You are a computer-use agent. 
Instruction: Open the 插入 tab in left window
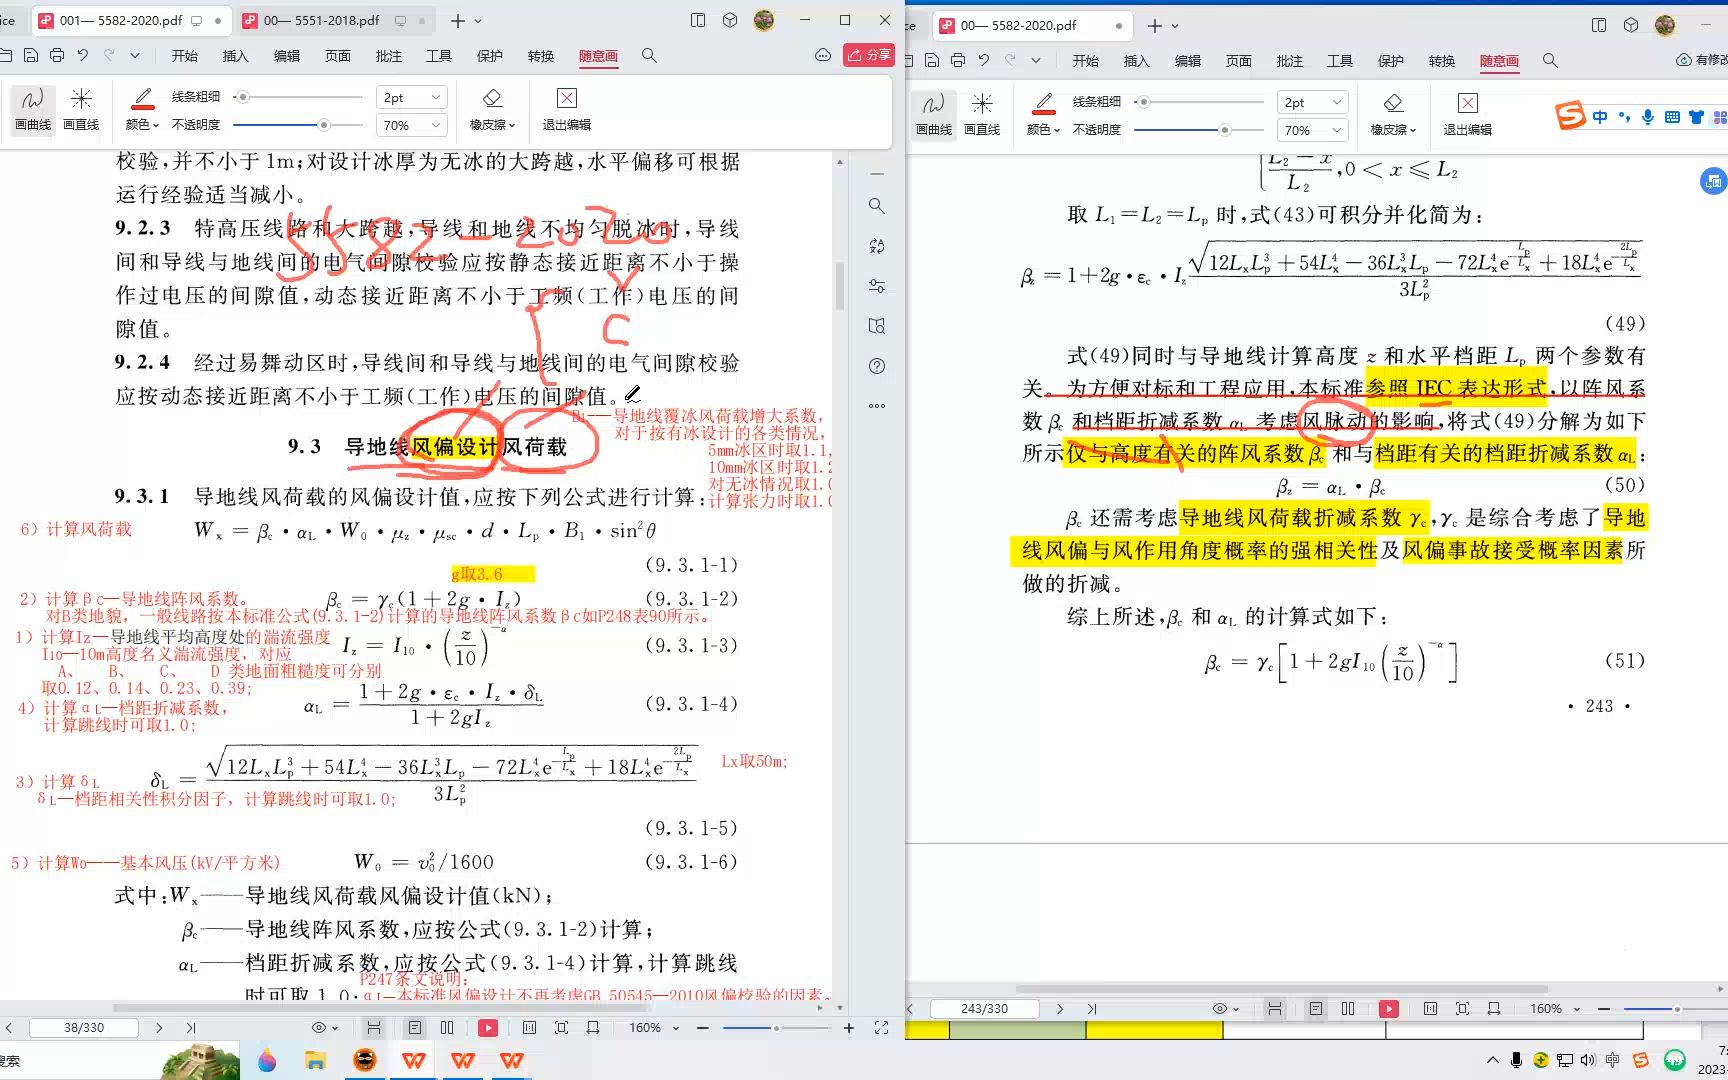tap(235, 56)
